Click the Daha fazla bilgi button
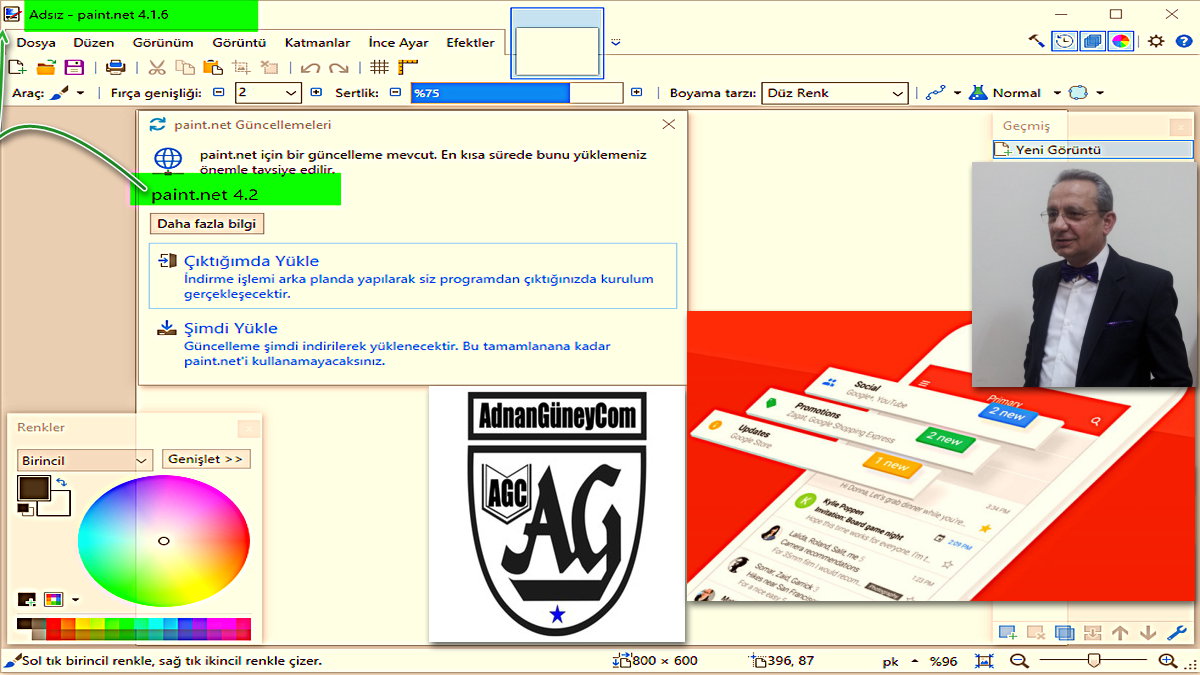 [x=207, y=223]
